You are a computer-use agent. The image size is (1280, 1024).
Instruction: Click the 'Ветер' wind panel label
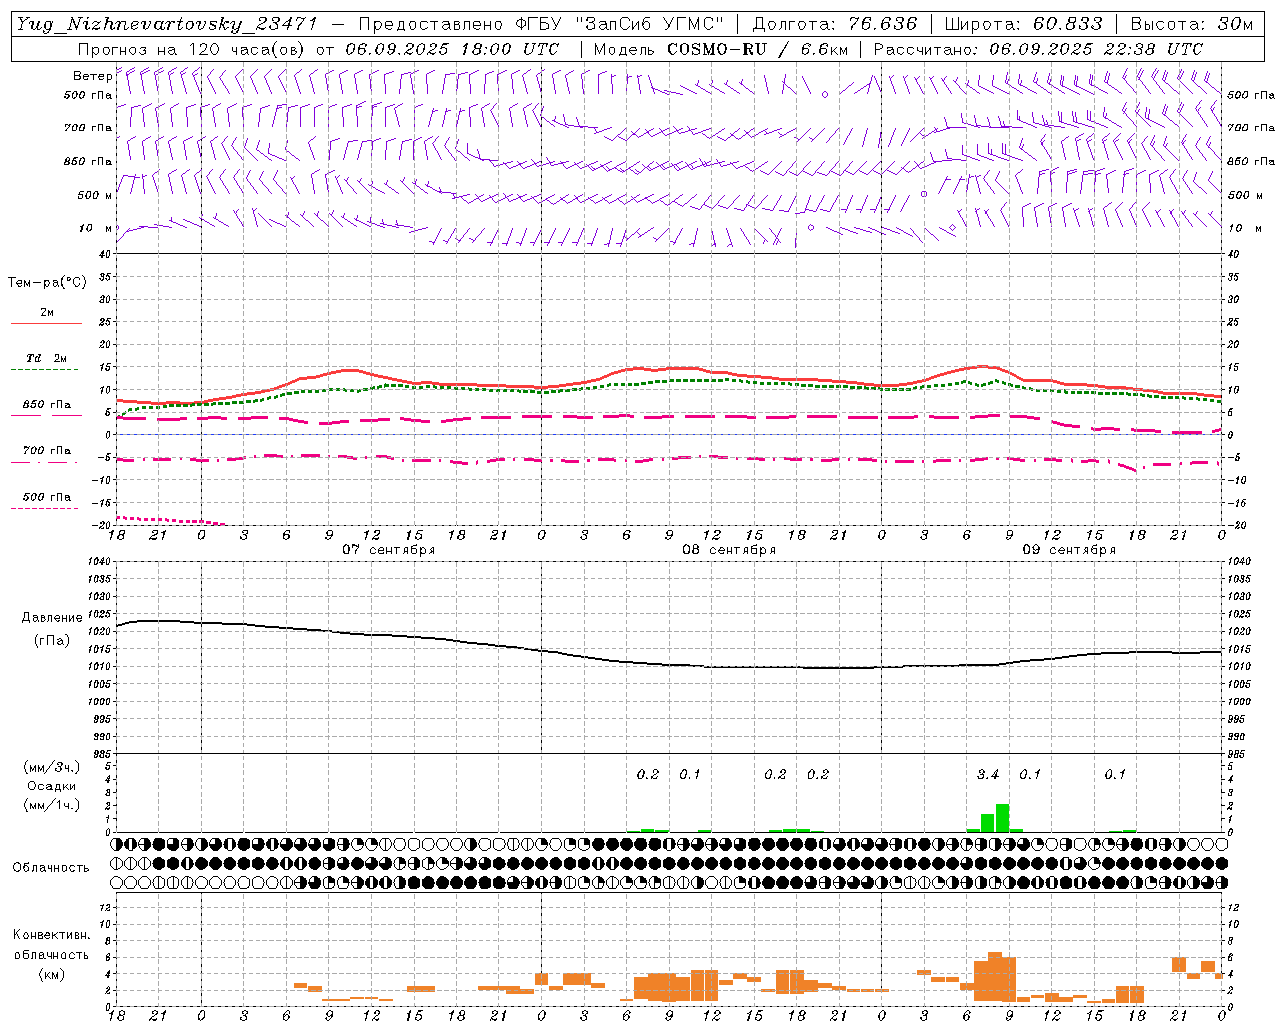click(92, 76)
